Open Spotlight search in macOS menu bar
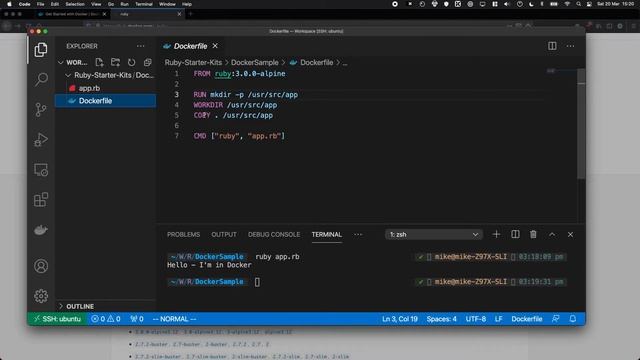The height and width of the screenshot is (360, 640). pos(578,4)
